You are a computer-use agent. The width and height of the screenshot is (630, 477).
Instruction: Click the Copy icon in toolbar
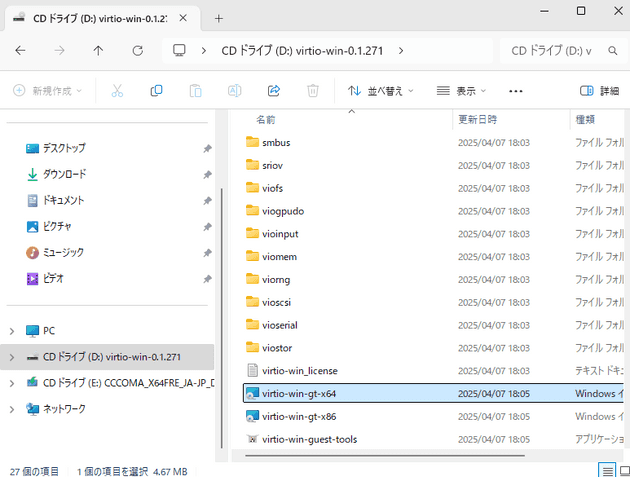pos(156,91)
